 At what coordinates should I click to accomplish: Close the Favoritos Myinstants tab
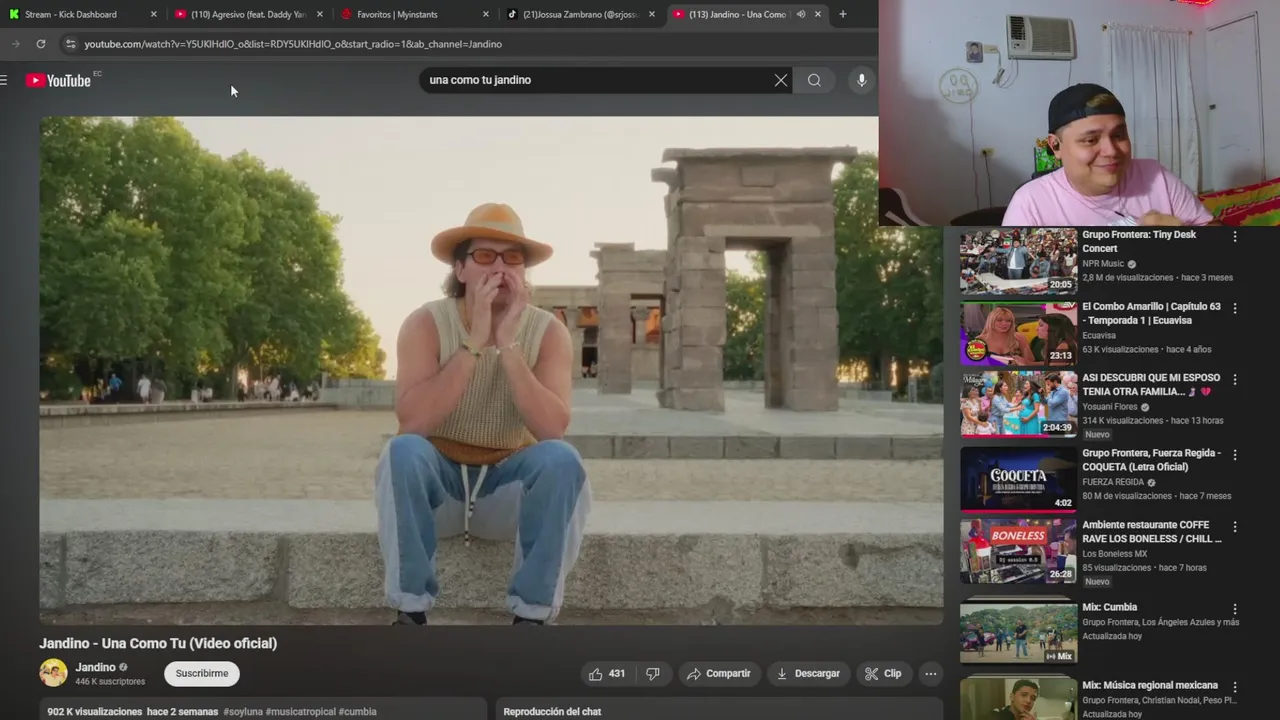(486, 14)
